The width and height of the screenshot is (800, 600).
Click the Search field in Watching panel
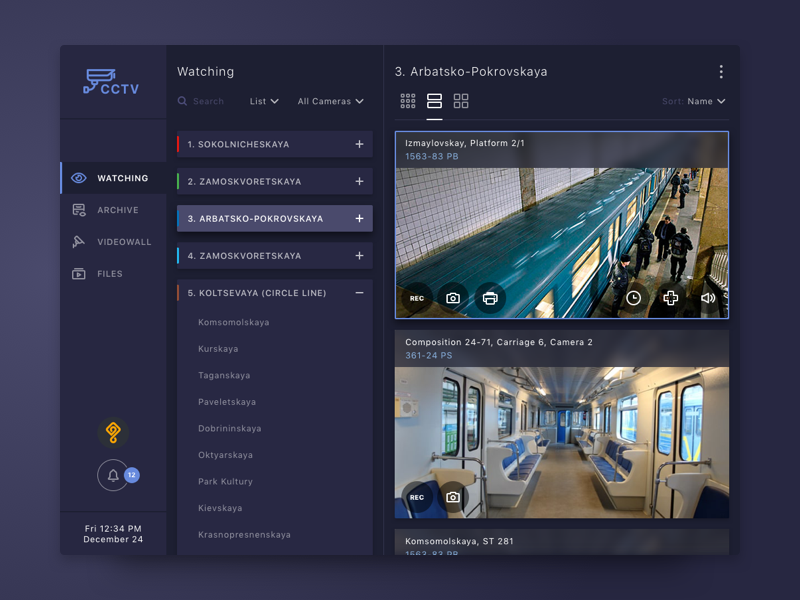pyautogui.click(x=208, y=101)
